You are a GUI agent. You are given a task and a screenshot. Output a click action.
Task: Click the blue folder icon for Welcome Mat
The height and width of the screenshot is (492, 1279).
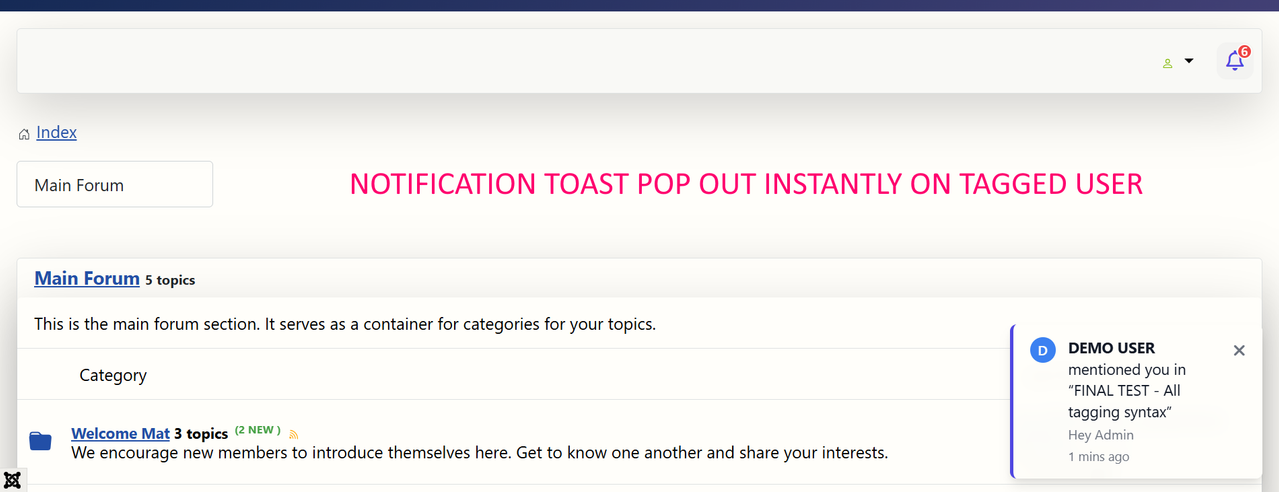click(x=40, y=441)
